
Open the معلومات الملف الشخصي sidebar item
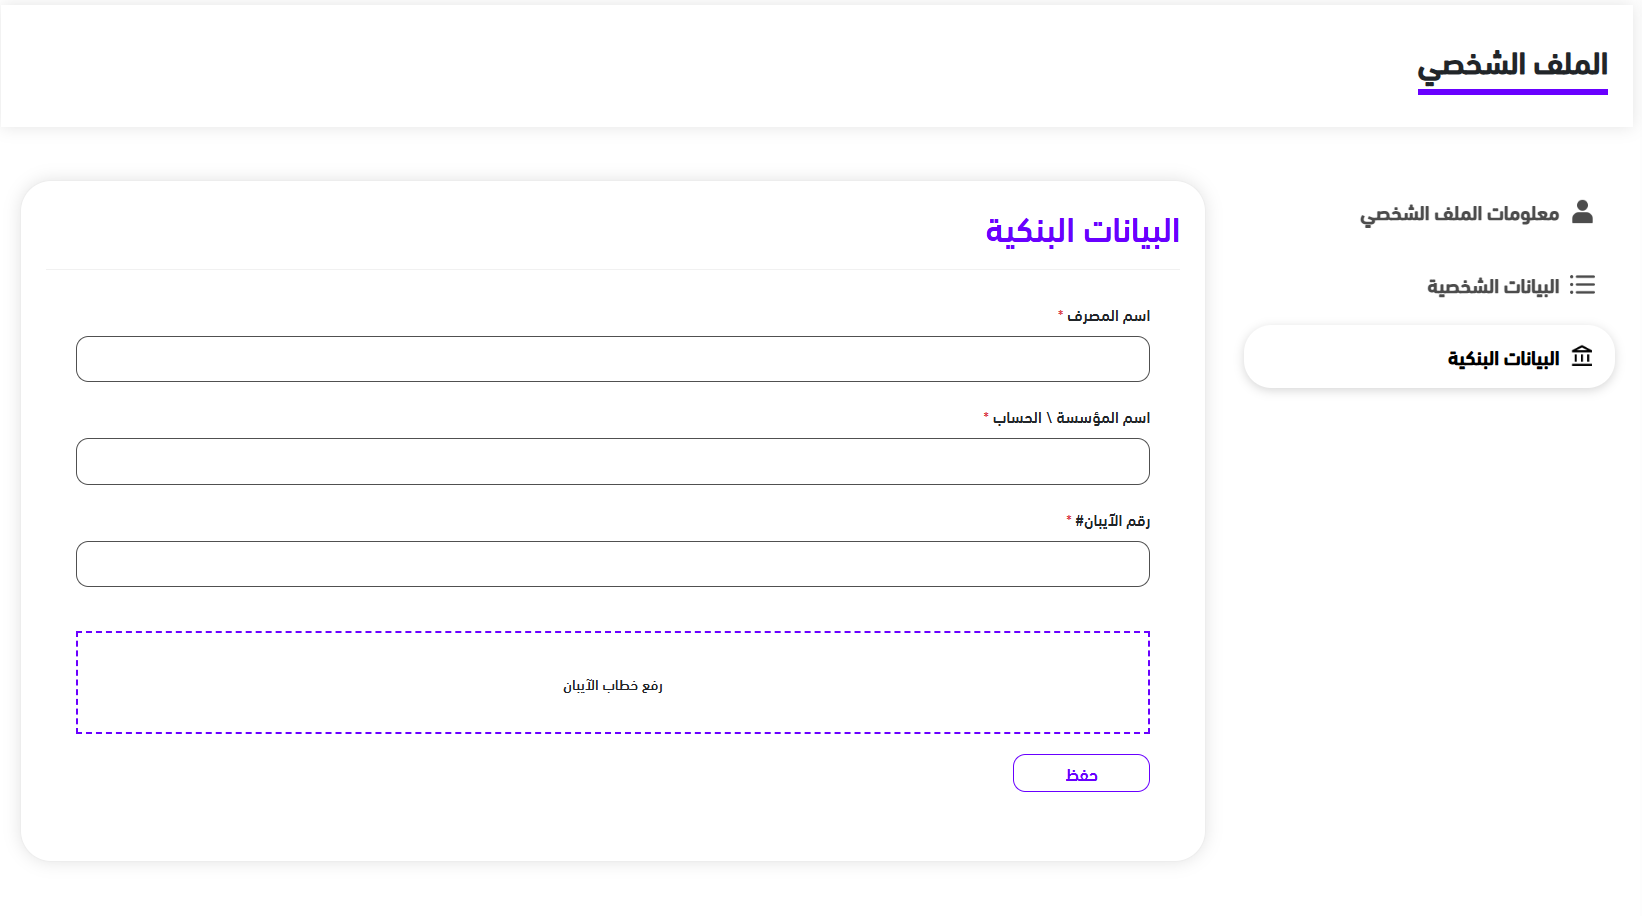[x=1459, y=214]
